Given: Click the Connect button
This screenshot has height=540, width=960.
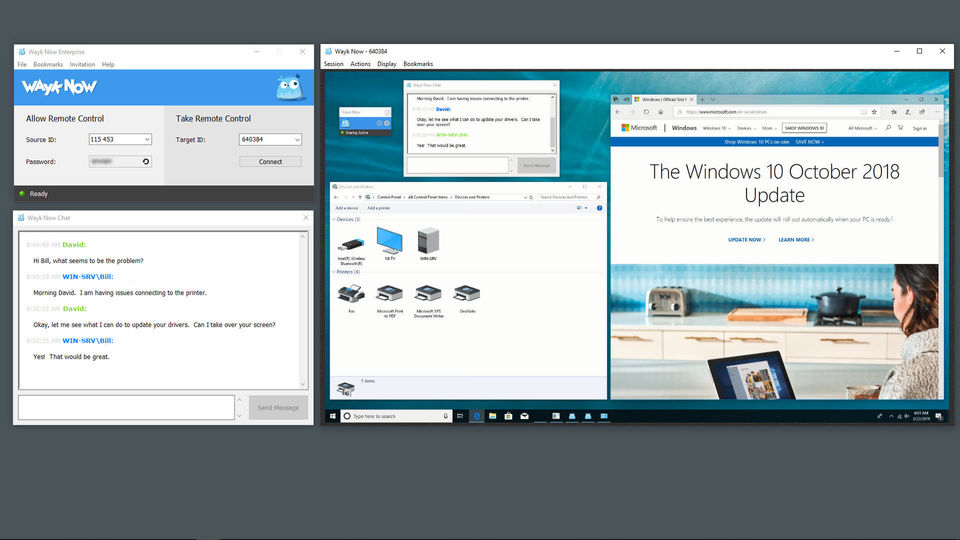Looking at the screenshot, I should coord(270,162).
